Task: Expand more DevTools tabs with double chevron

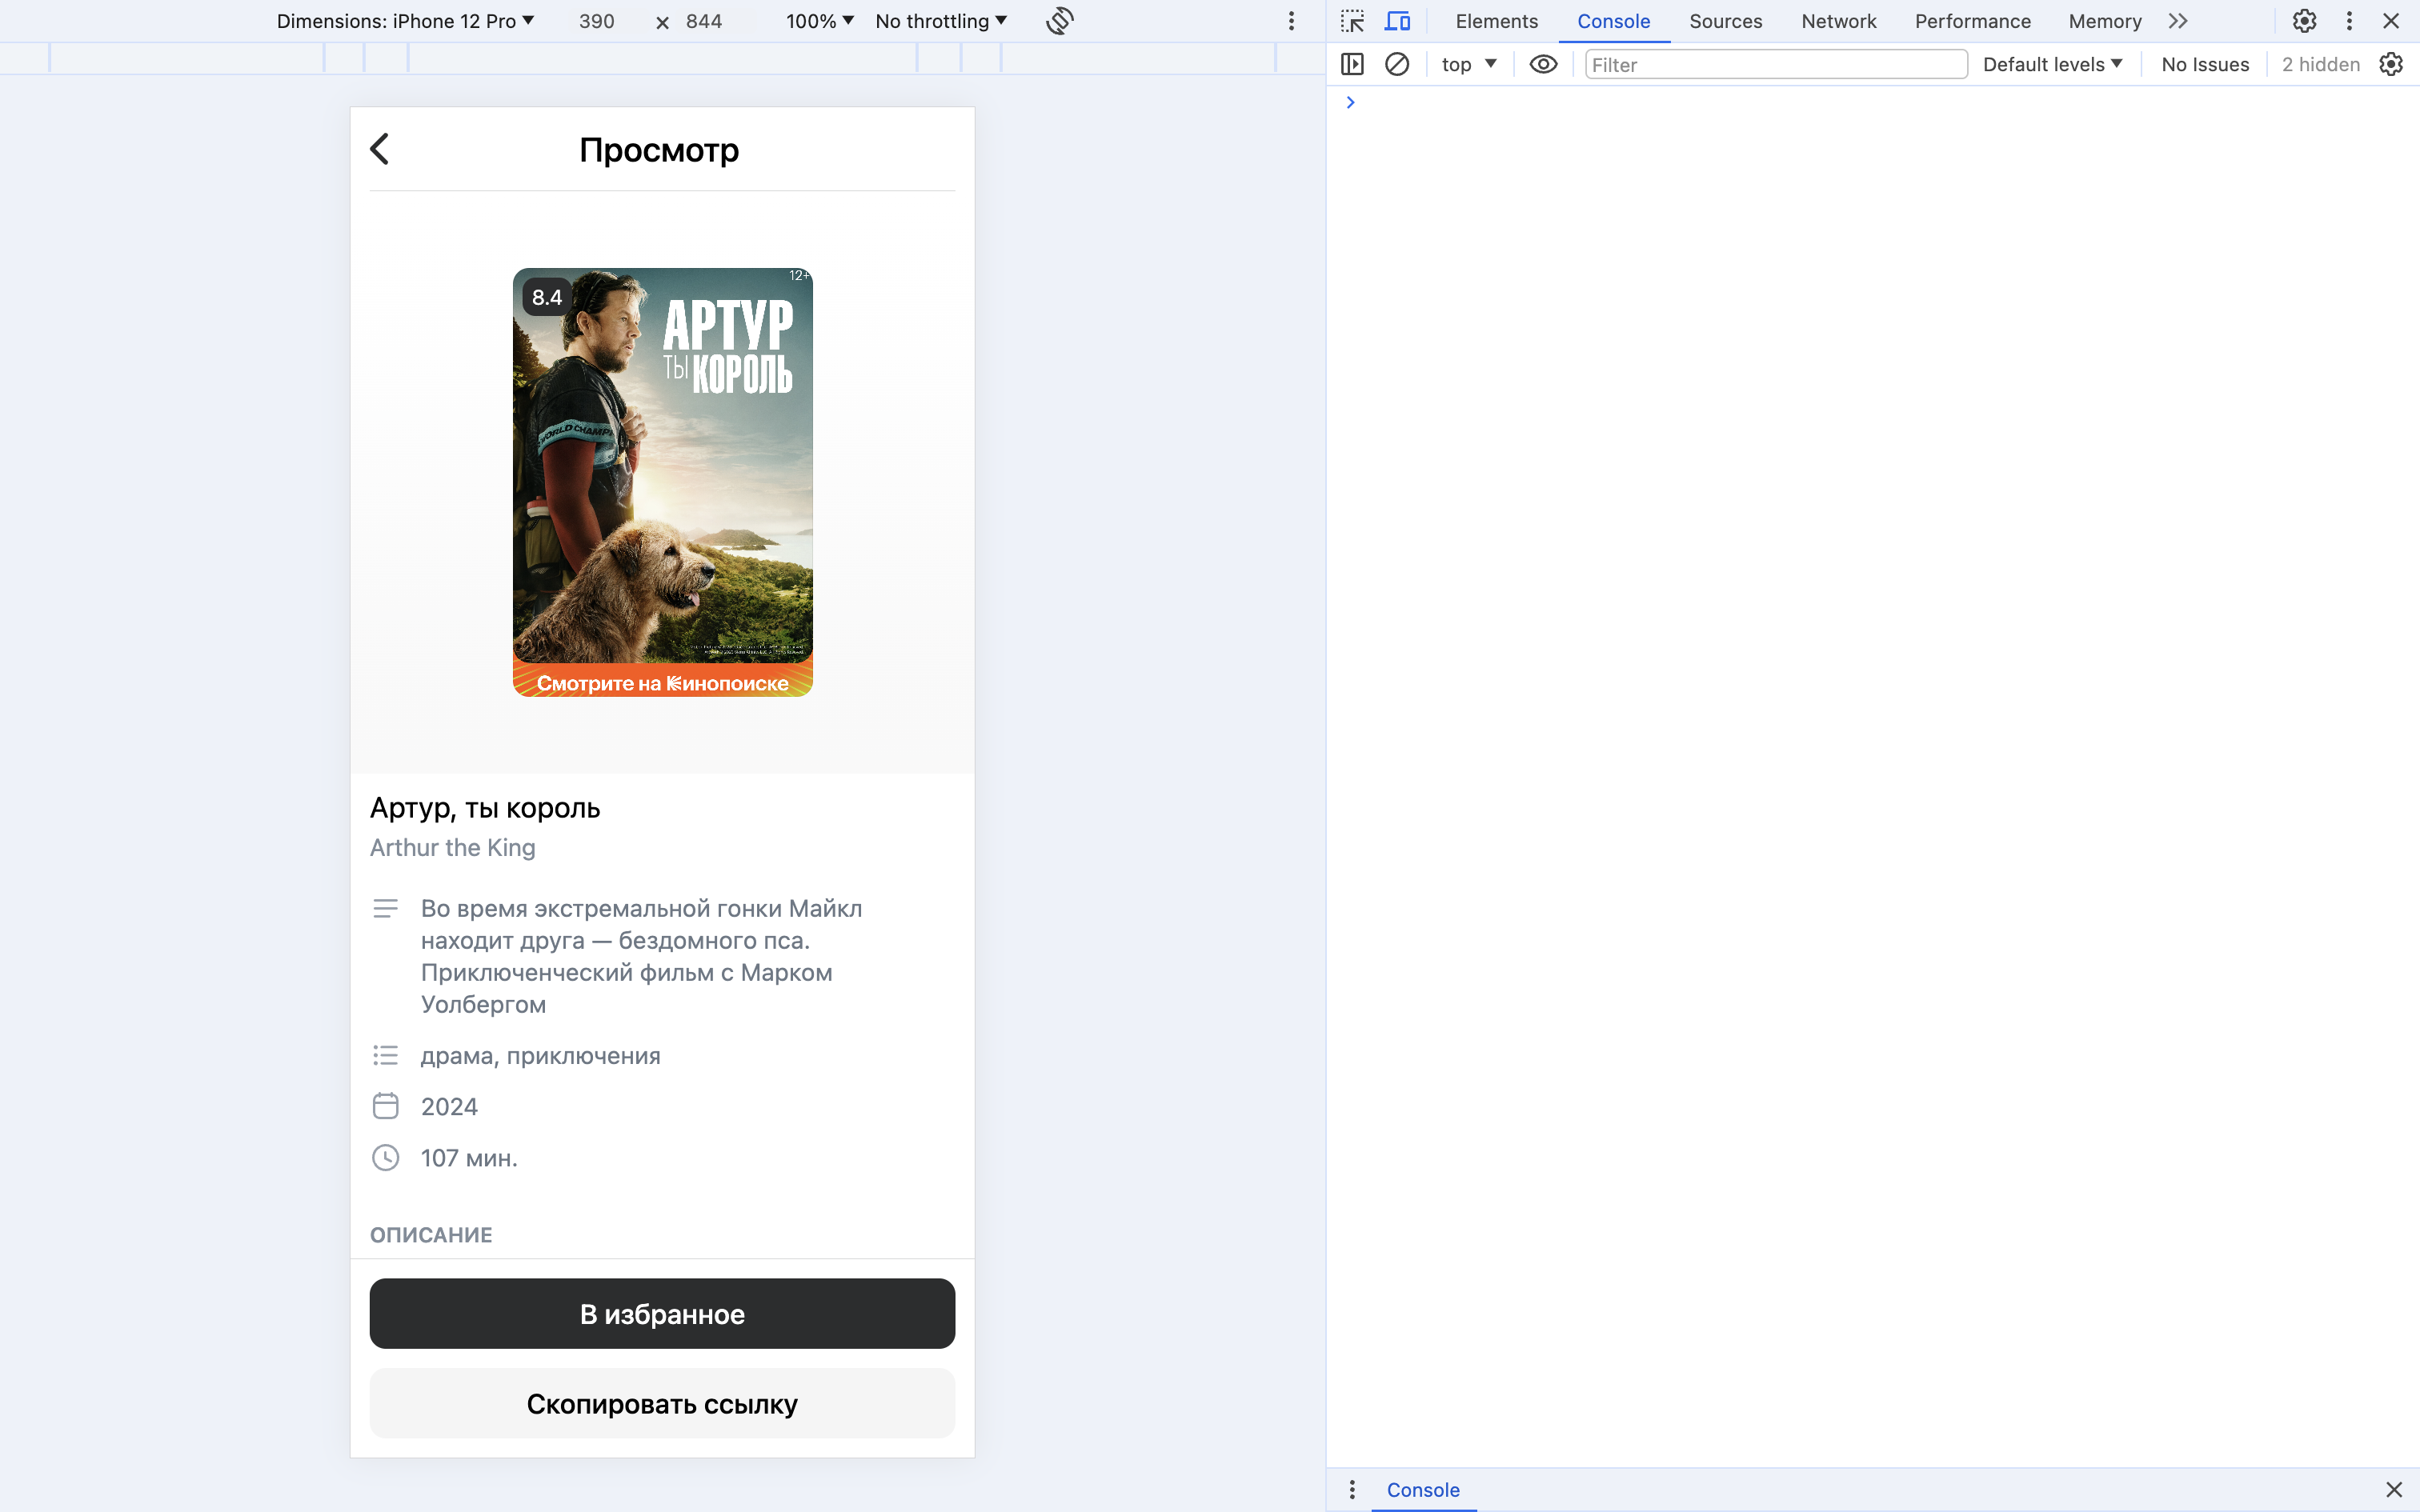Action: [x=2178, y=21]
